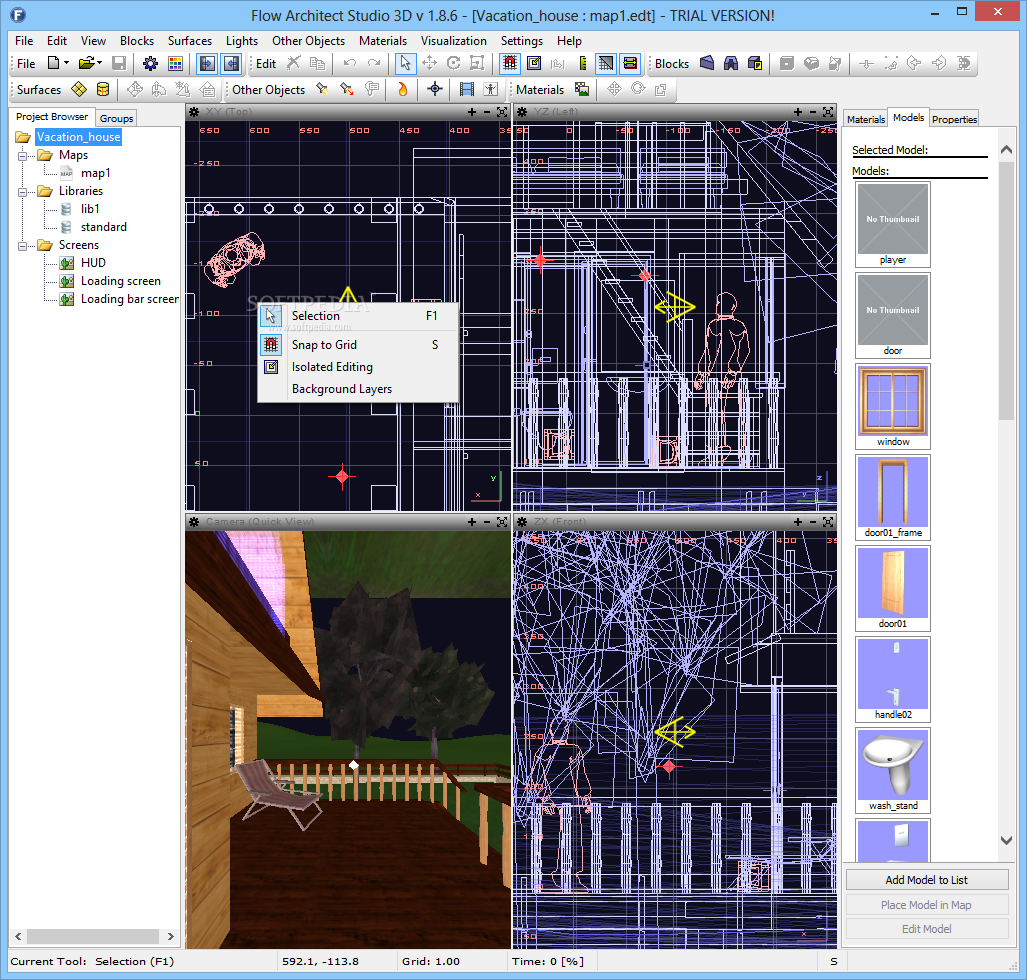Toggle Isolated Editing toolbar button
The height and width of the screenshot is (980, 1027).
[534, 64]
